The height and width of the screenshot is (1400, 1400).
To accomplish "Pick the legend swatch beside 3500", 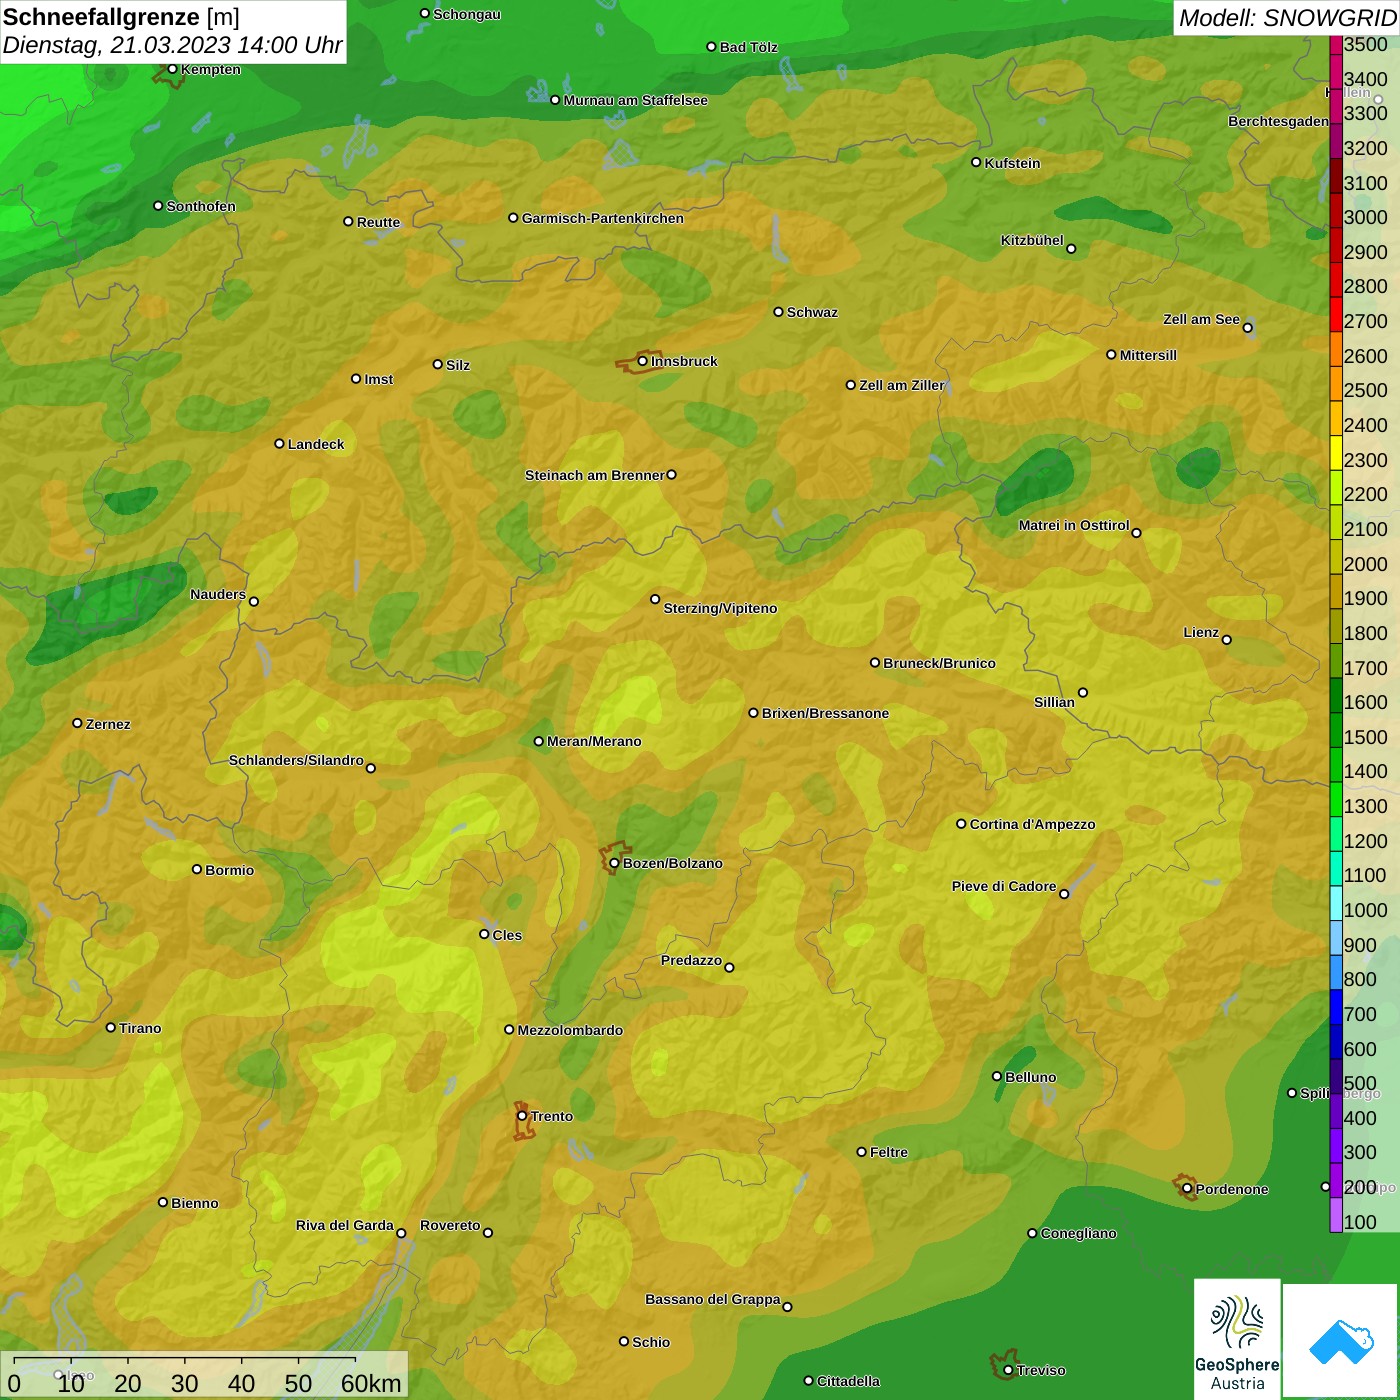I will click(x=1336, y=46).
